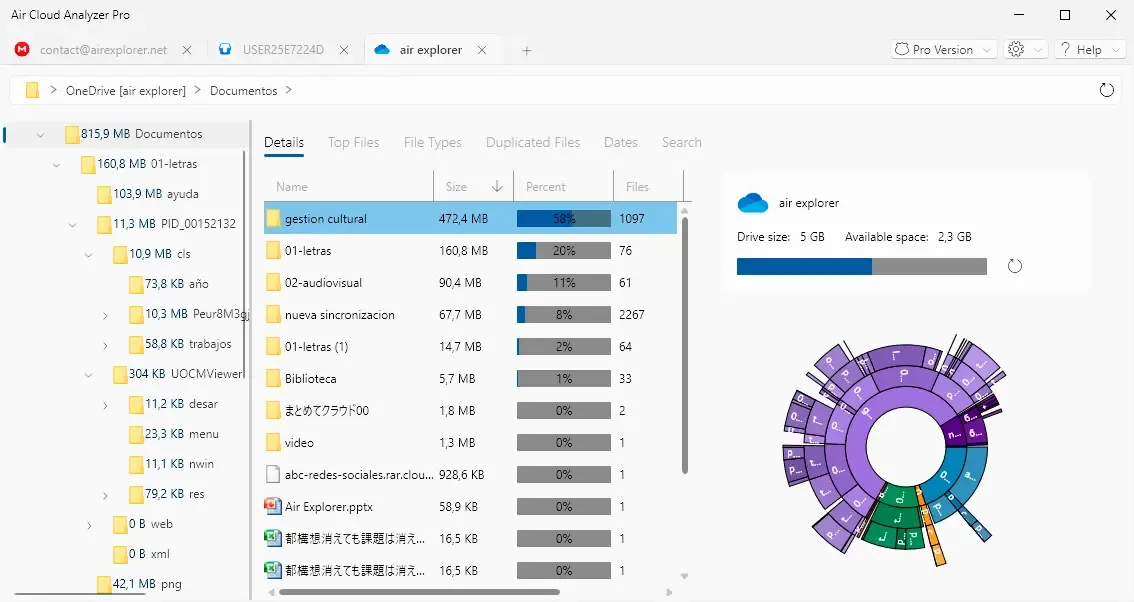Click folder icon of video row
Viewport: 1134px width, 602px height.
tap(273, 442)
